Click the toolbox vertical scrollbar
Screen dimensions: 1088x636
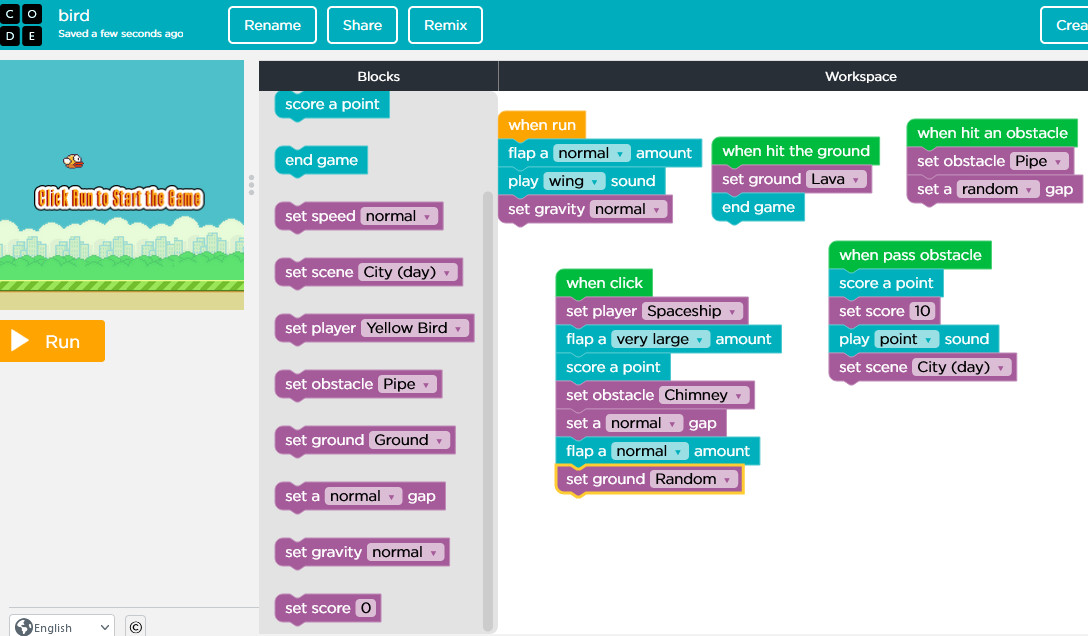(x=487, y=411)
